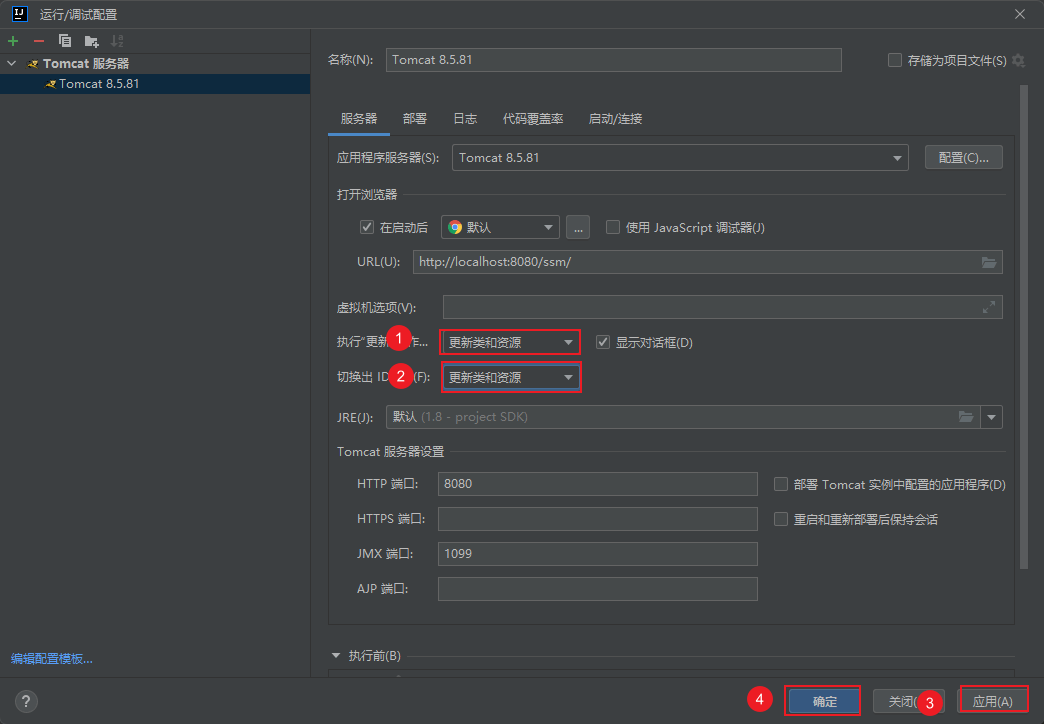The width and height of the screenshot is (1044, 724).
Task: Toggle 显示对话框 checkbox
Action: click(603, 342)
